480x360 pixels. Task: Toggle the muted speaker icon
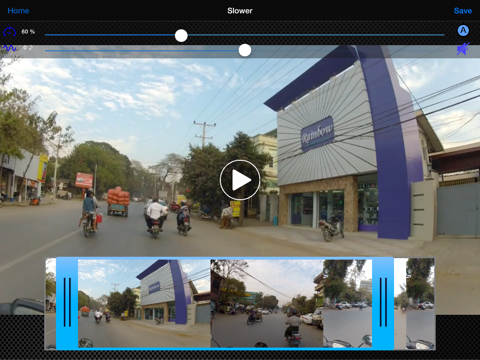(463, 49)
